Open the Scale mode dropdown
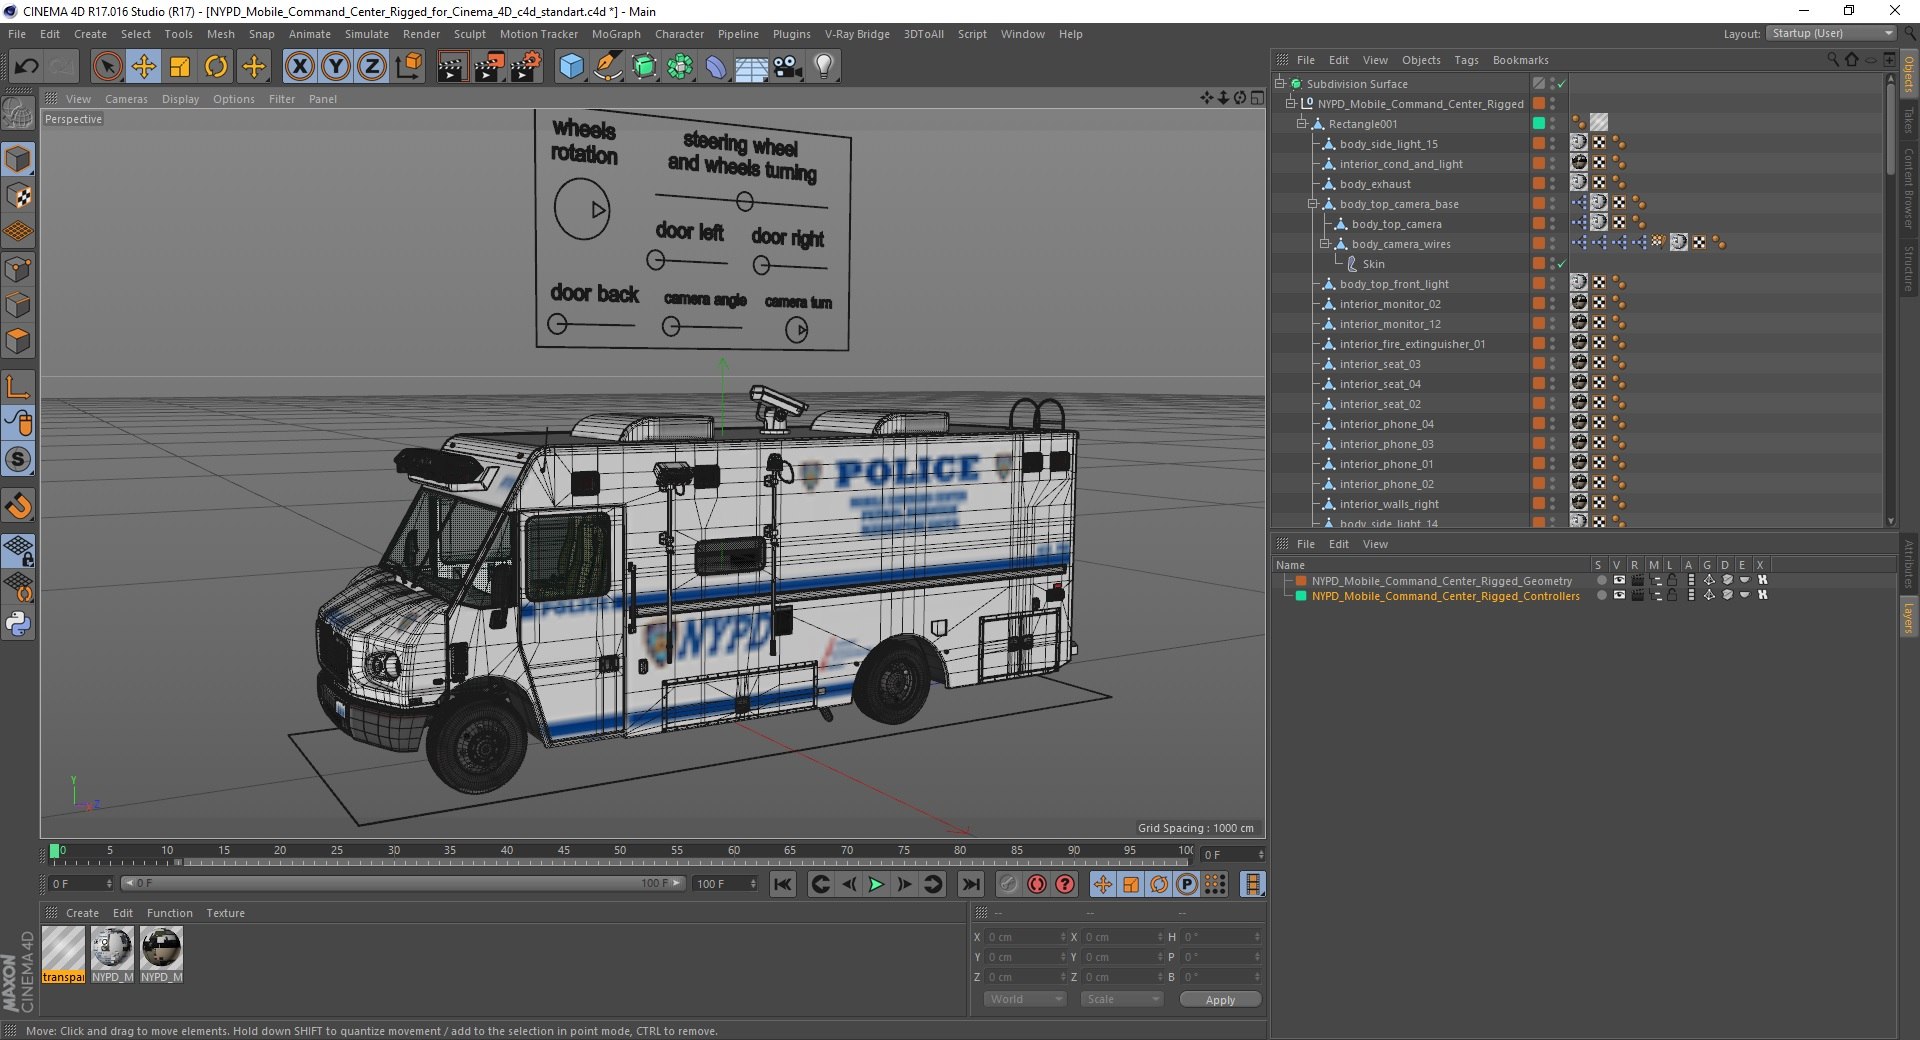1920x1040 pixels. [1122, 999]
